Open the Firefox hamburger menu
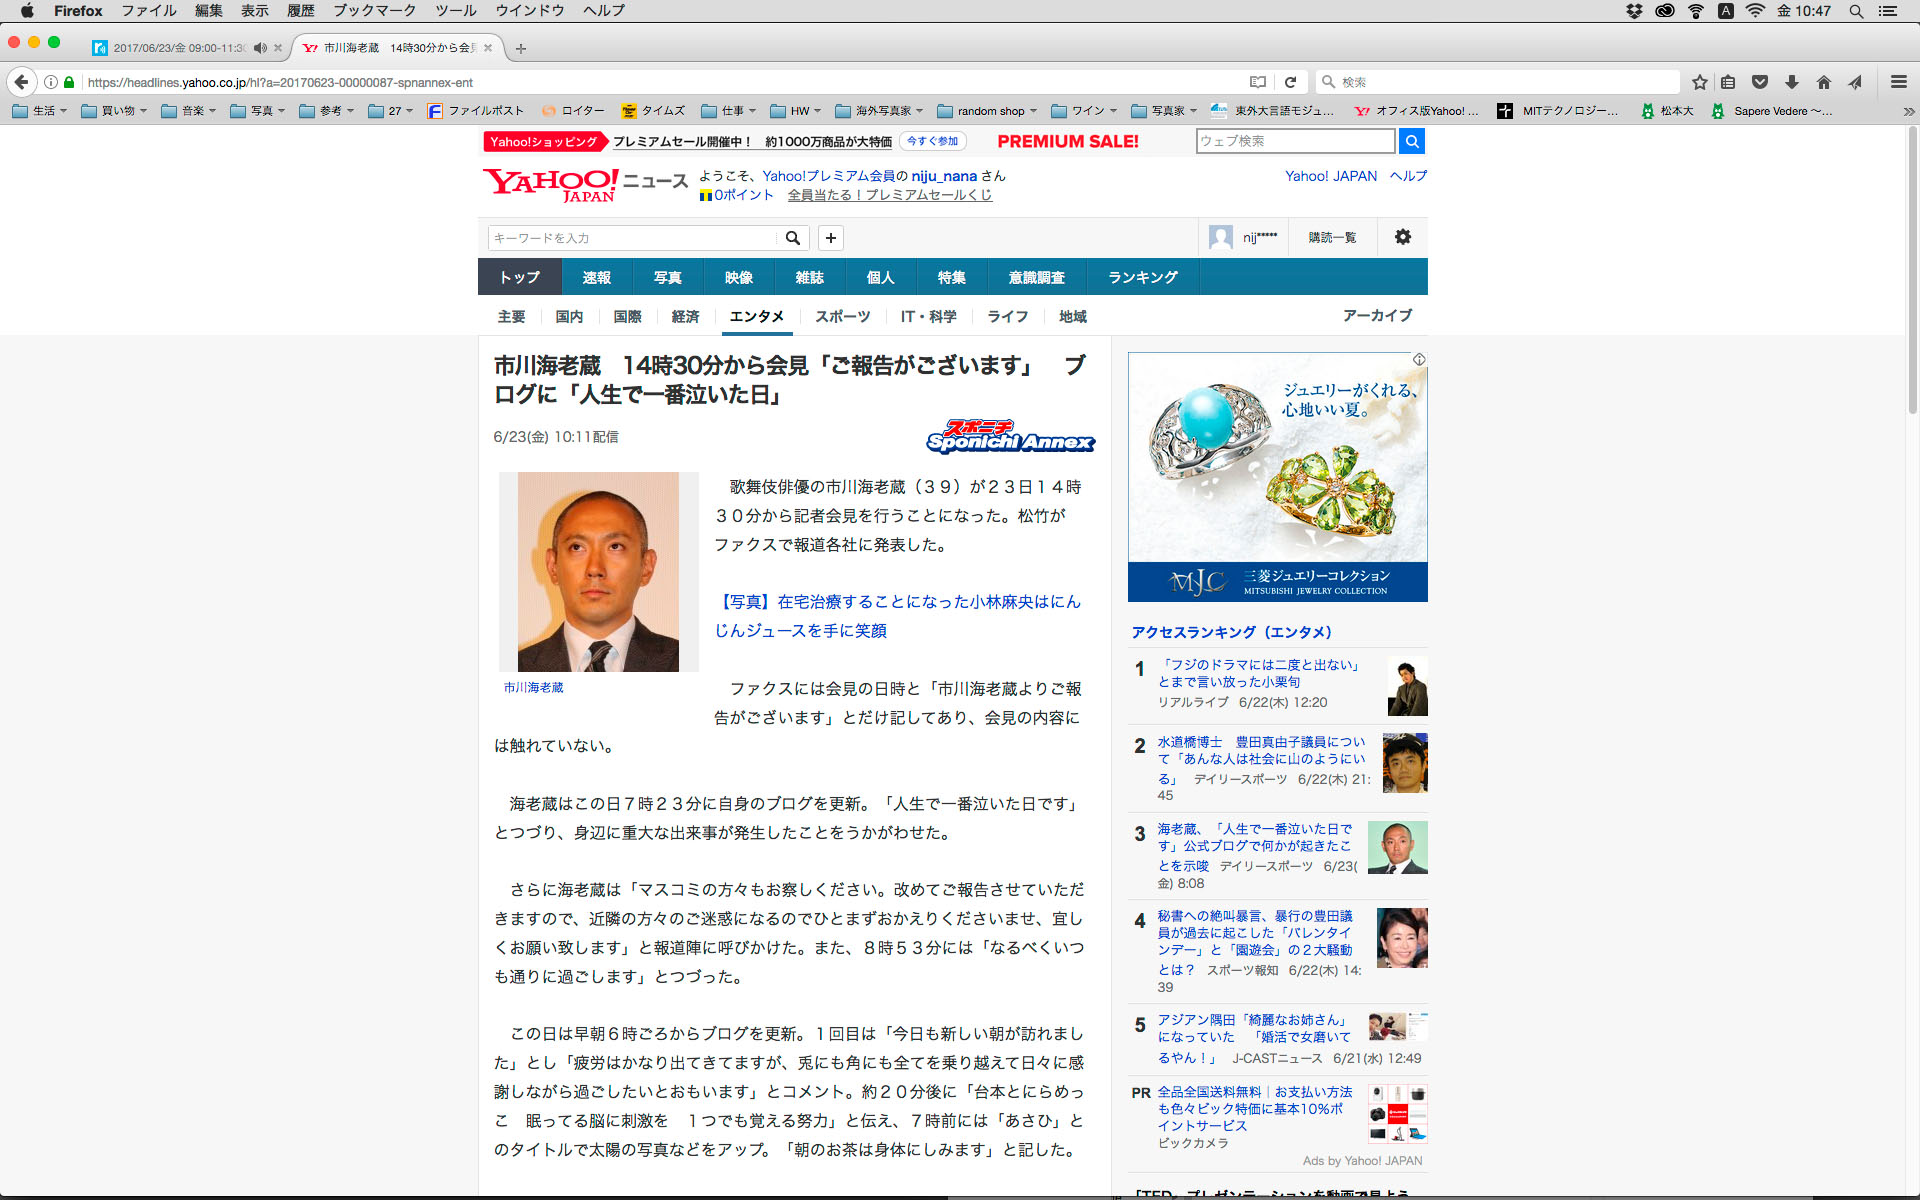Viewport: 1920px width, 1200px height. pos(1898,82)
